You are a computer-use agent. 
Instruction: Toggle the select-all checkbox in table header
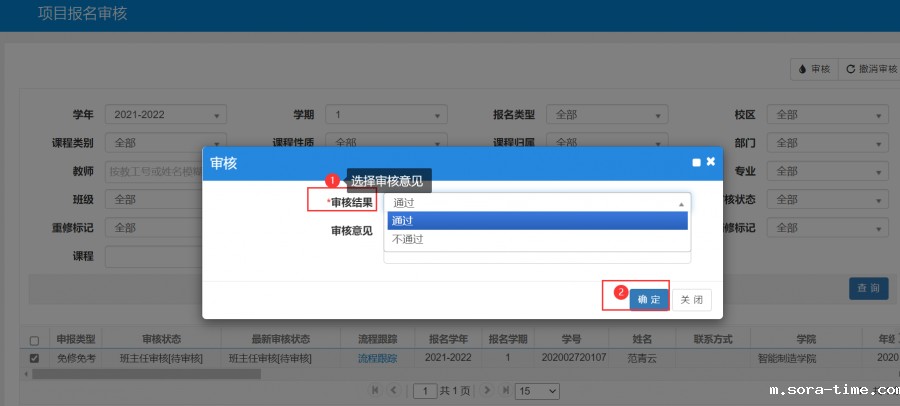35,340
